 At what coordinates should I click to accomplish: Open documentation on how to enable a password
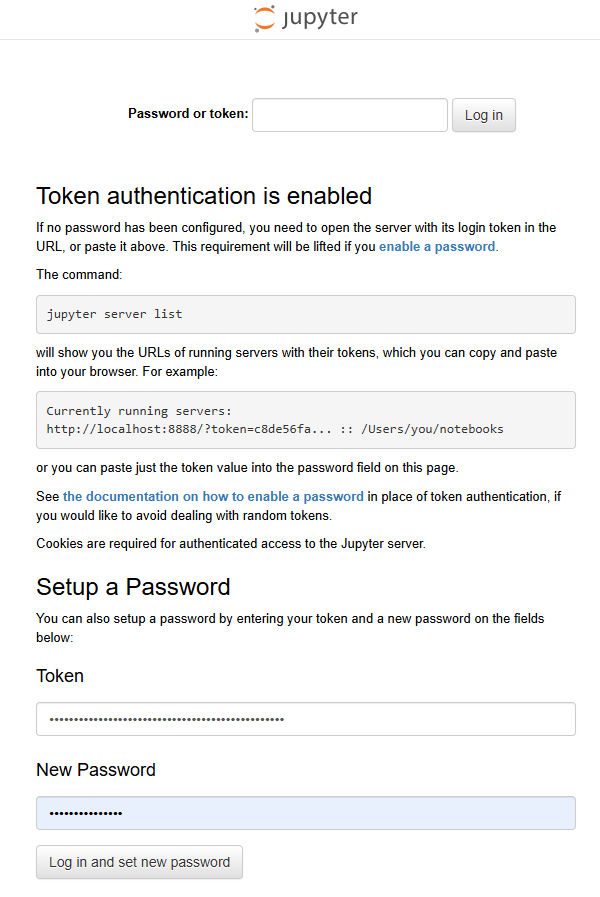[213, 497]
